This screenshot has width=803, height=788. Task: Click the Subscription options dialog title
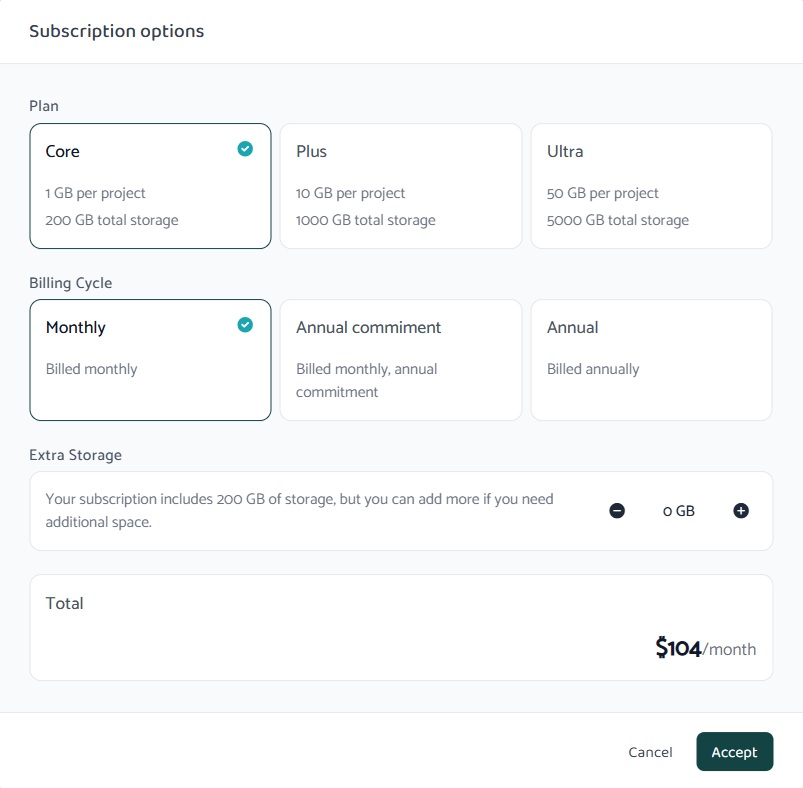point(116,31)
